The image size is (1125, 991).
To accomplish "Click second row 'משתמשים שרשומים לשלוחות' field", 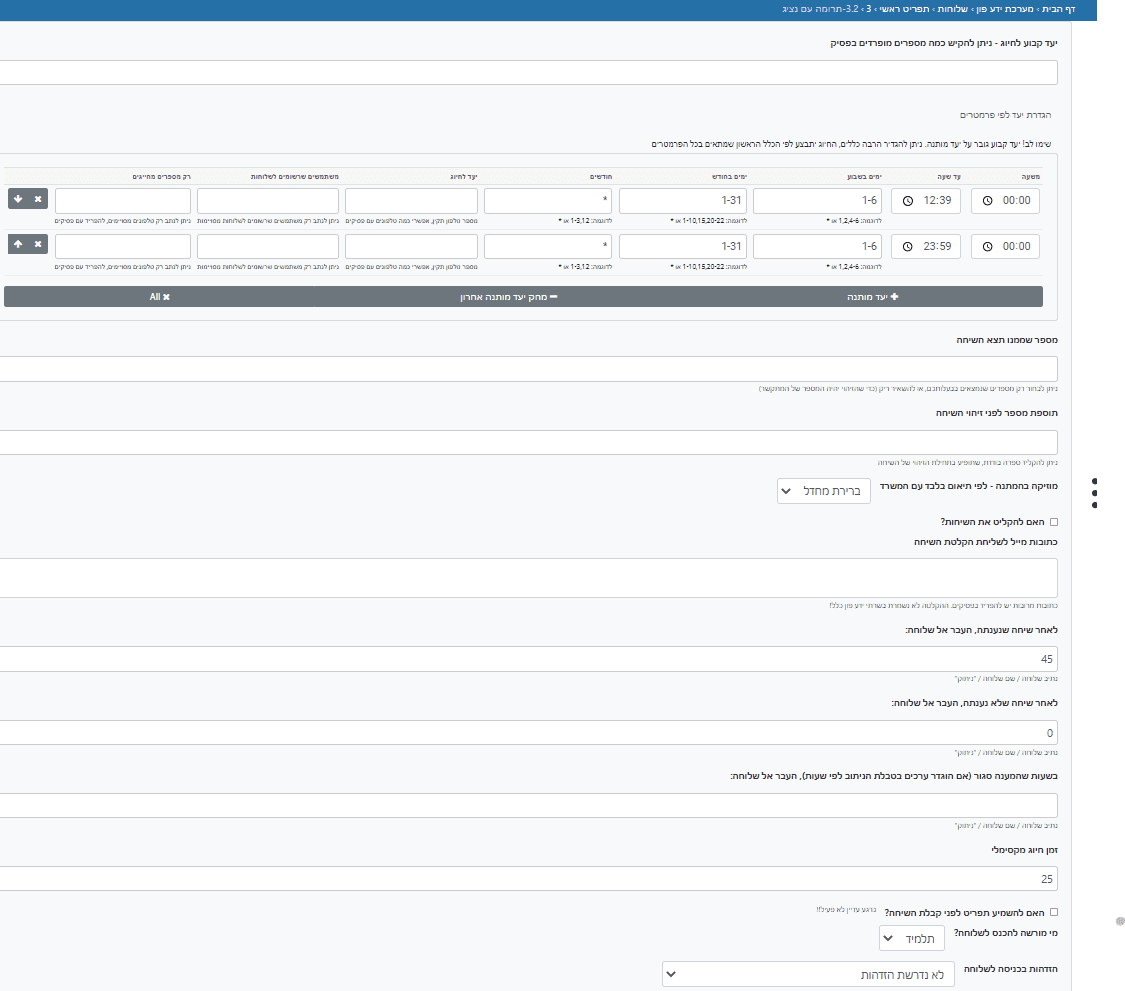I will (x=268, y=247).
